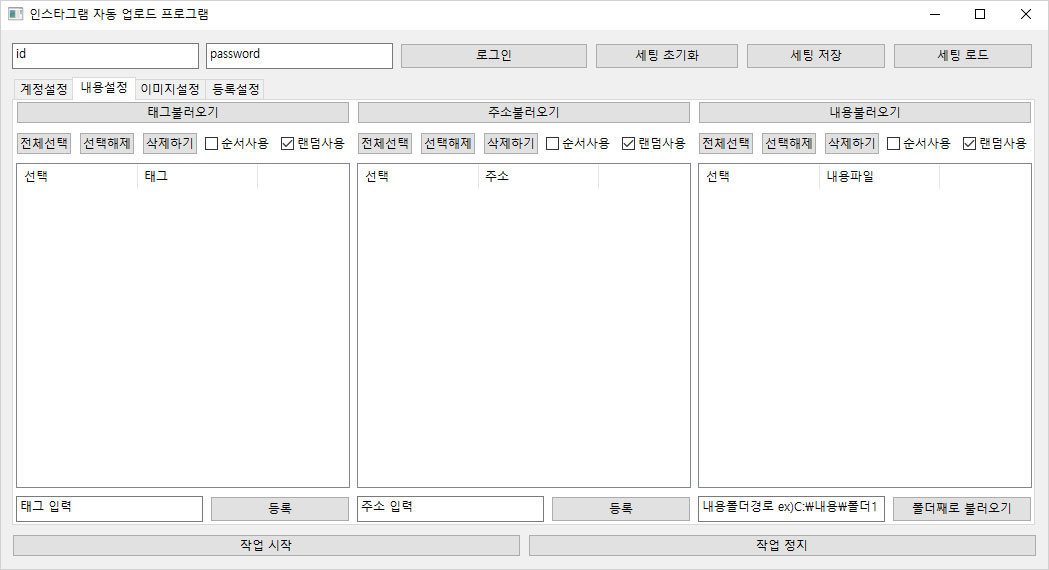Click the 주소 입력 input field
Image resolution: width=1049 pixels, height=570 pixels.
pyautogui.click(x=450, y=508)
